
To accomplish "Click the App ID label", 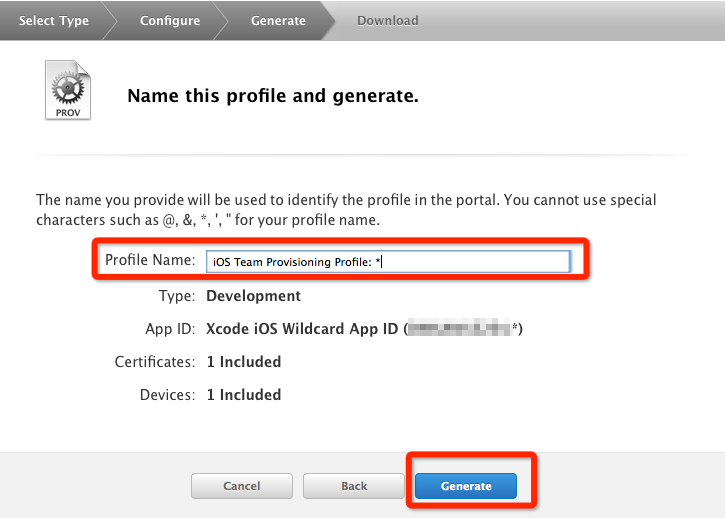I will (170, 329).
